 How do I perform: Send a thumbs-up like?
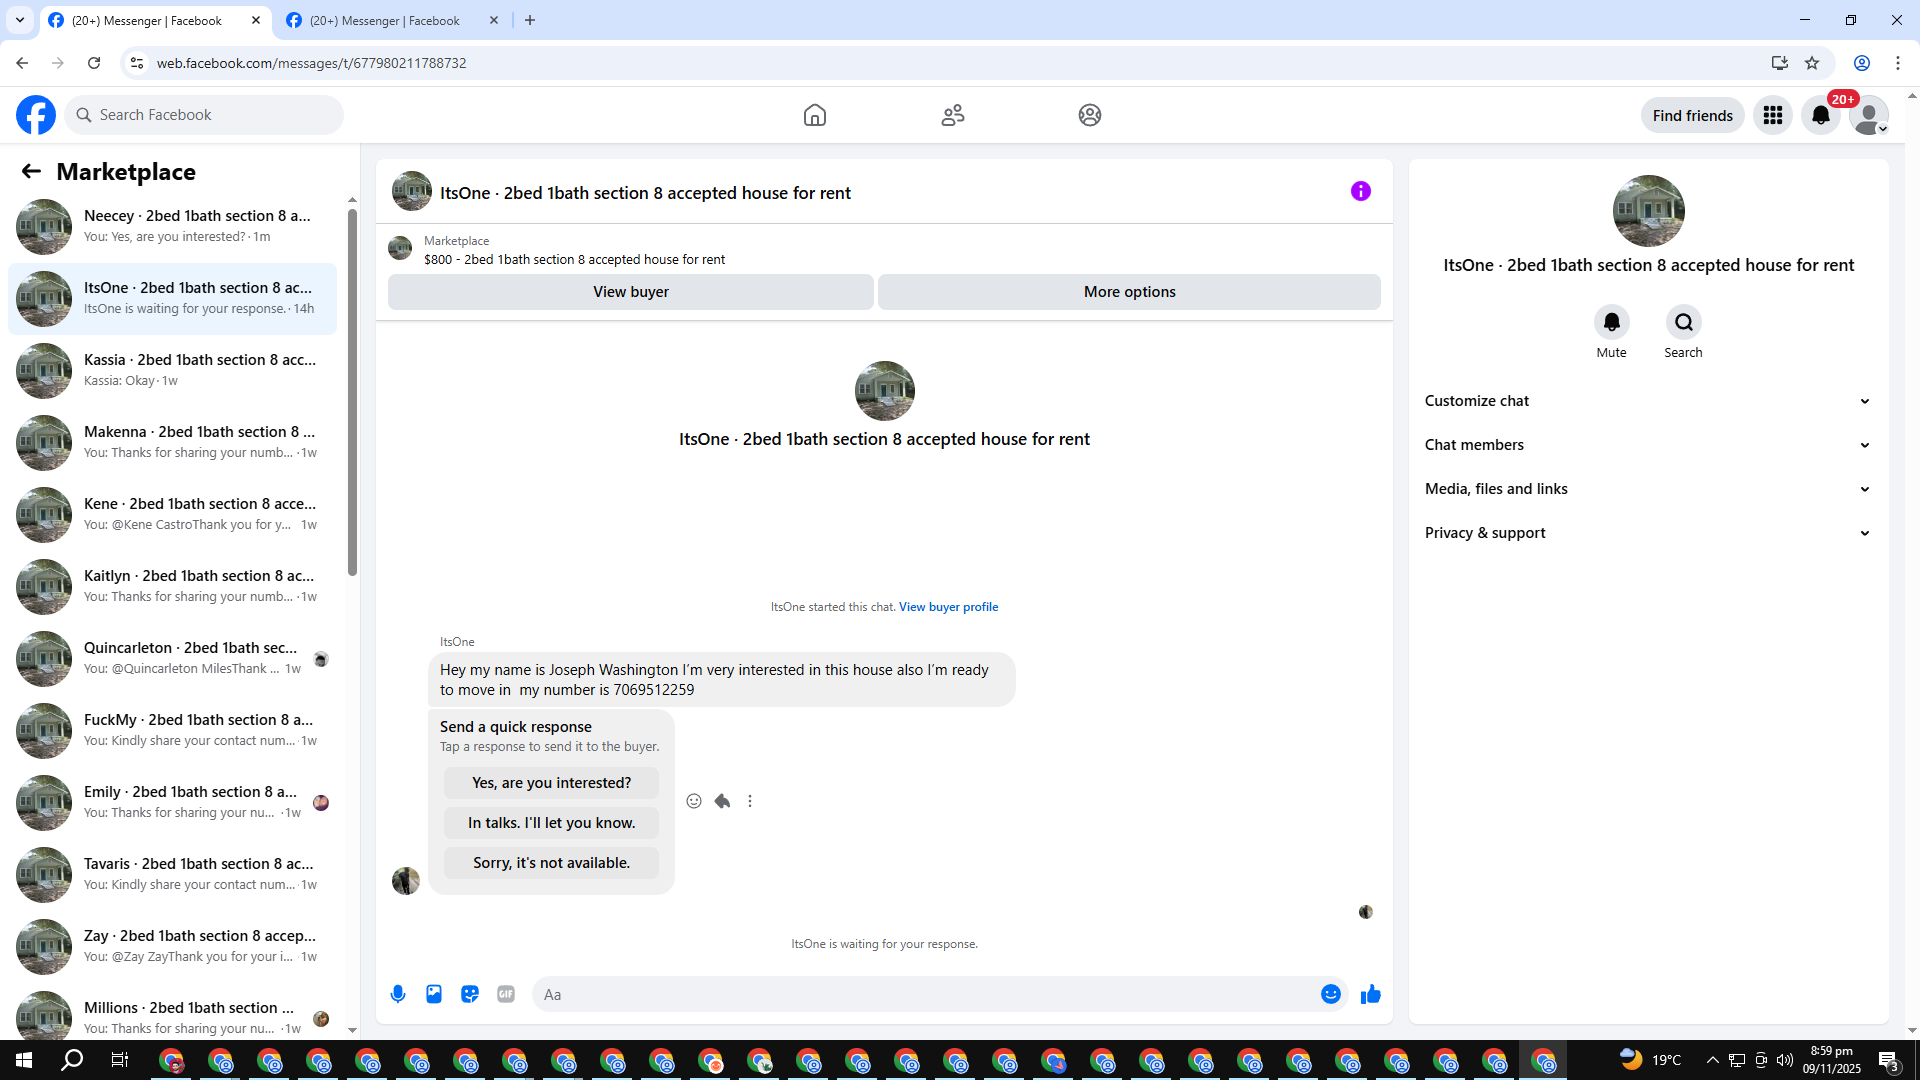pos(1371,994)
